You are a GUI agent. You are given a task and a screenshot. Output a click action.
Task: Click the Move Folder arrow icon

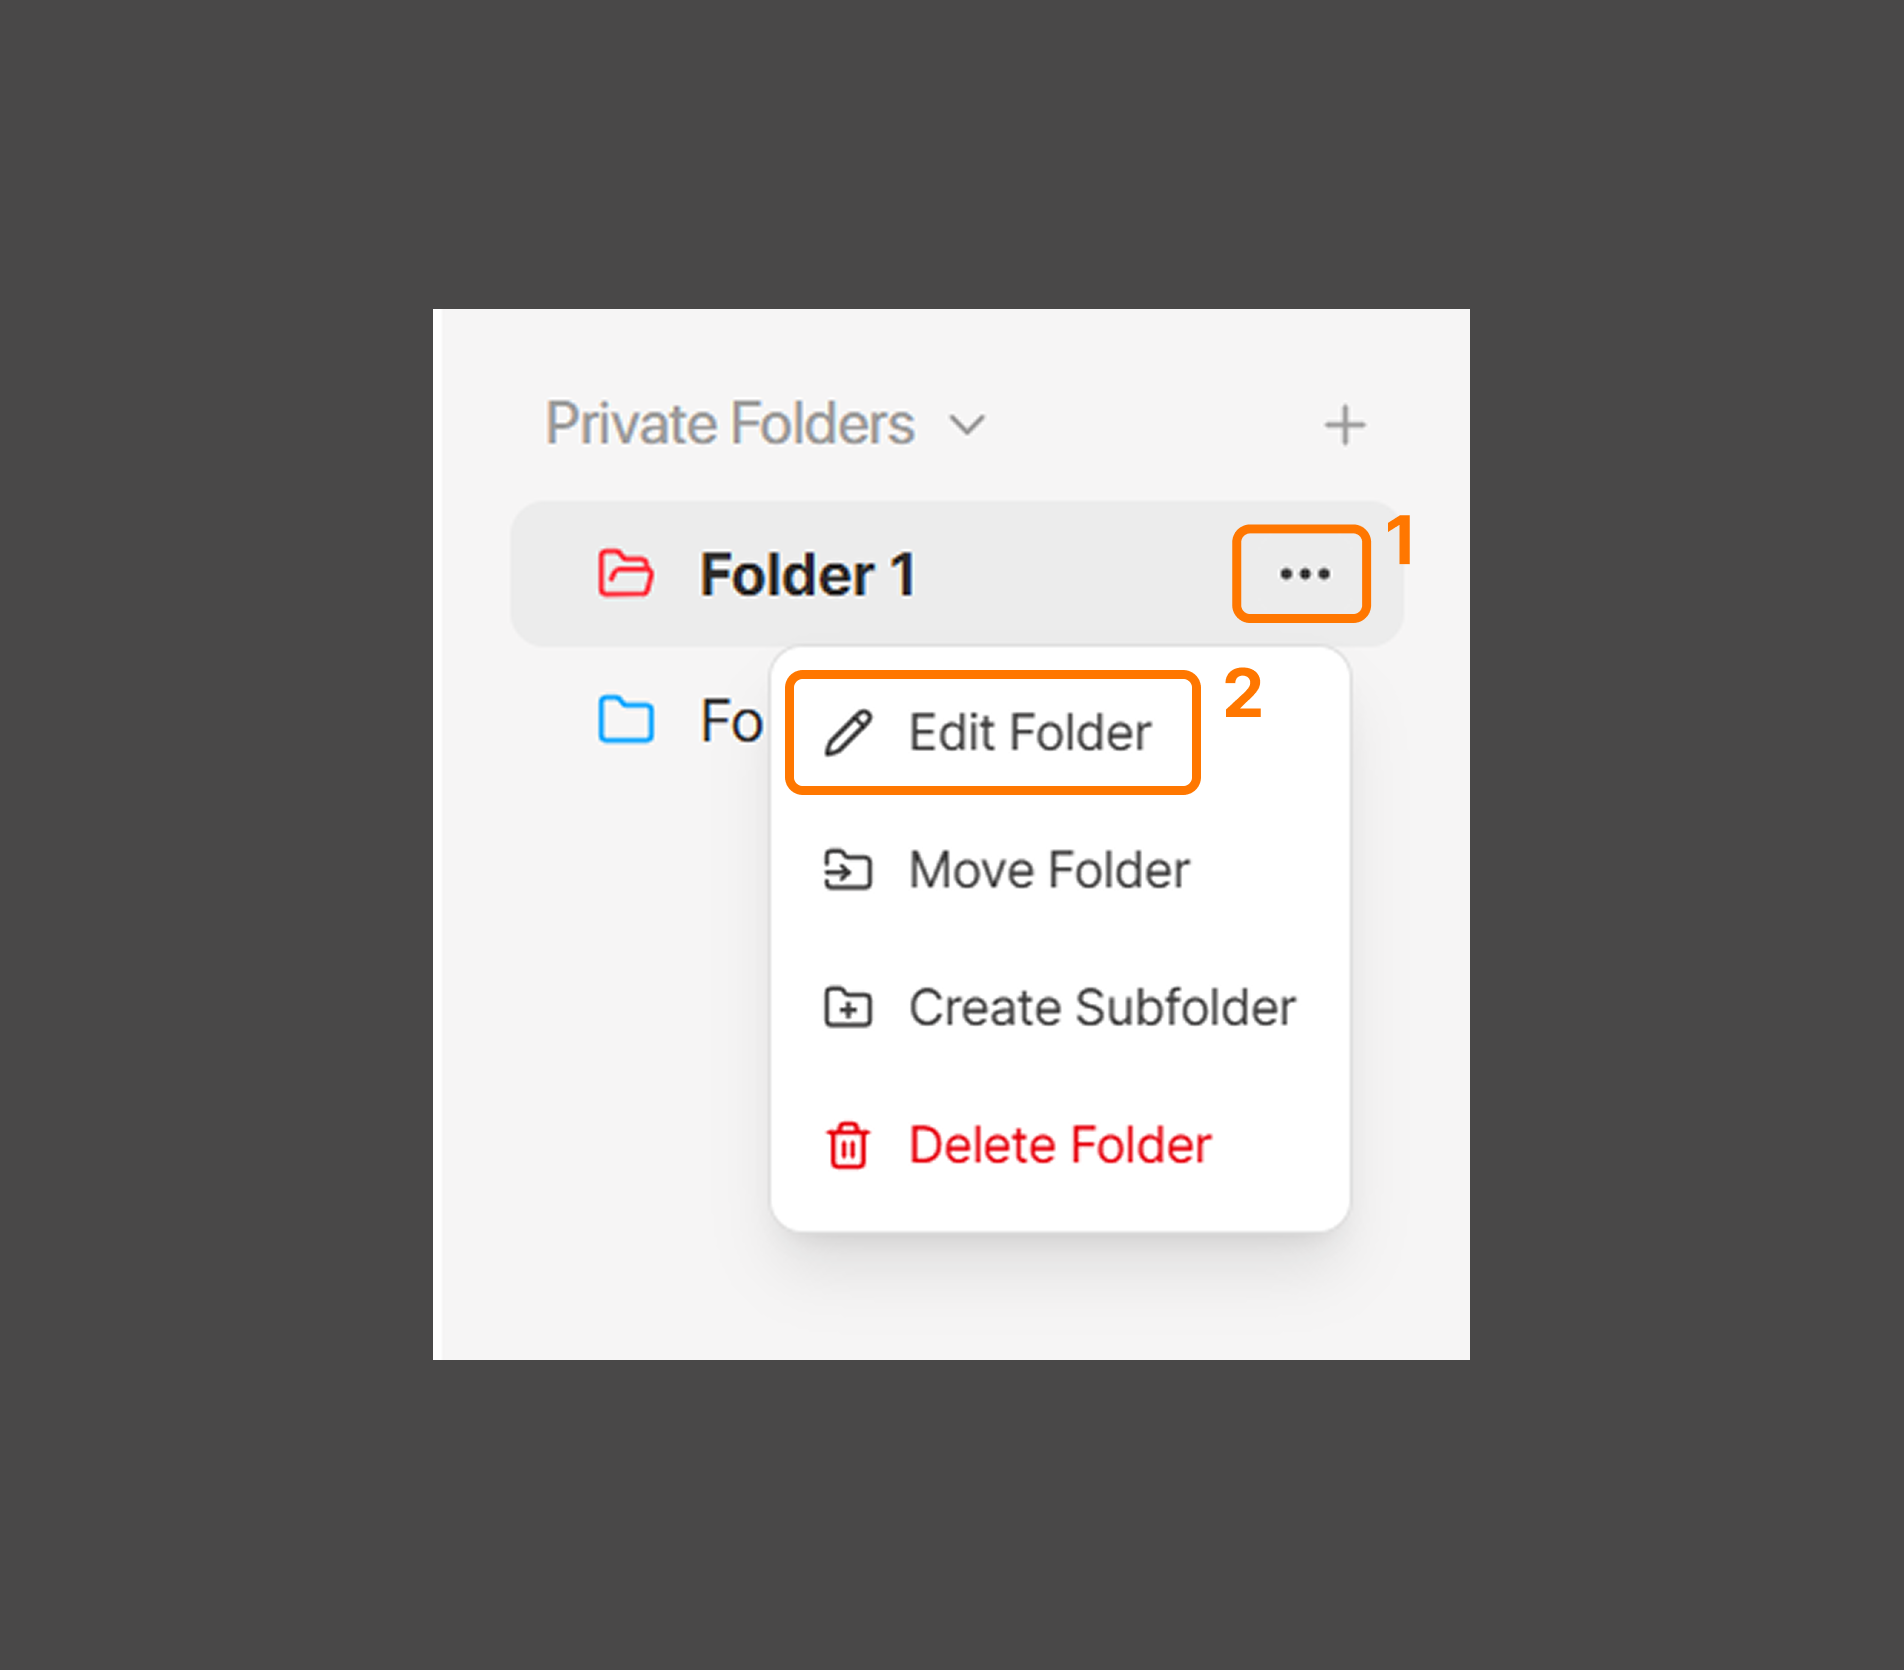(847, 870)
